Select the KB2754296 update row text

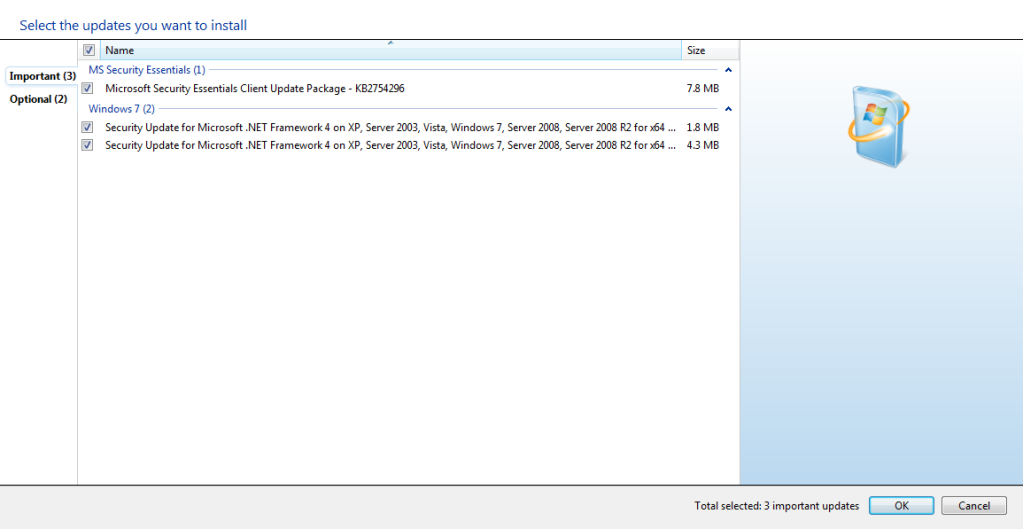click(255, 88)
